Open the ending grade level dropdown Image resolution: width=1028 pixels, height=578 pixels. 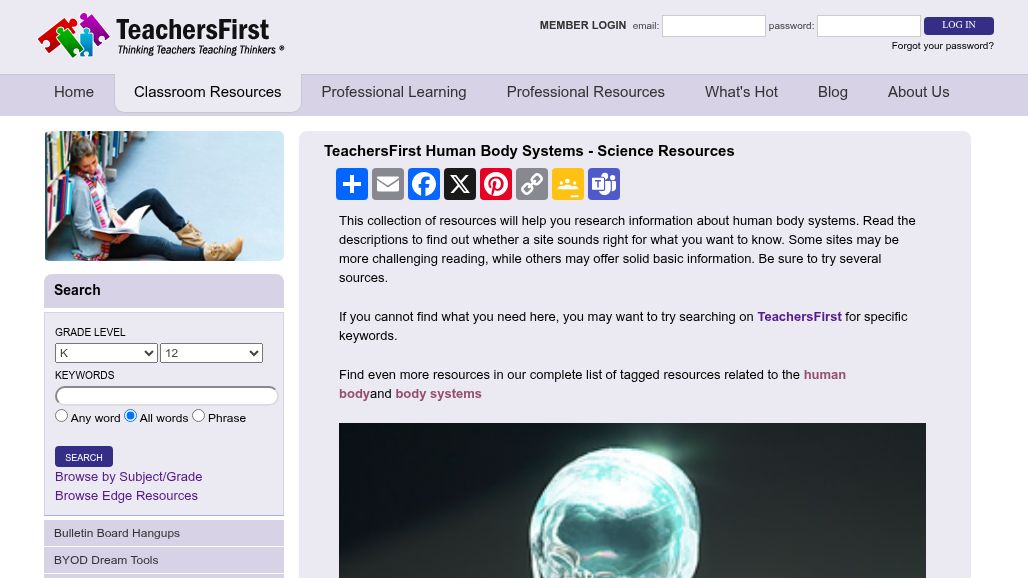coord(211,353)
